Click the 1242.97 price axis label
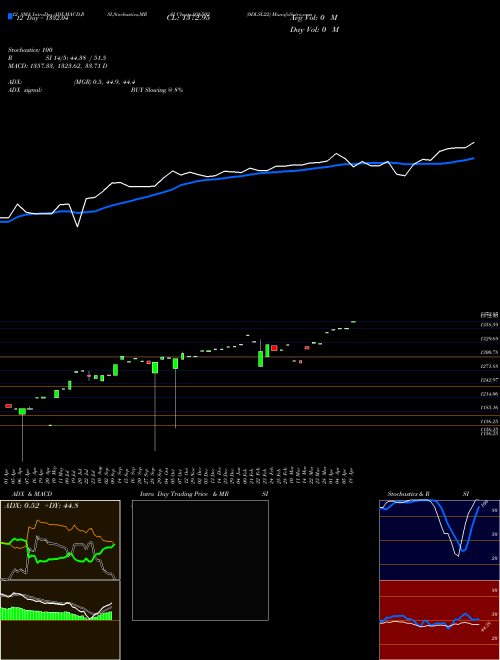 (x=489, y=380)
